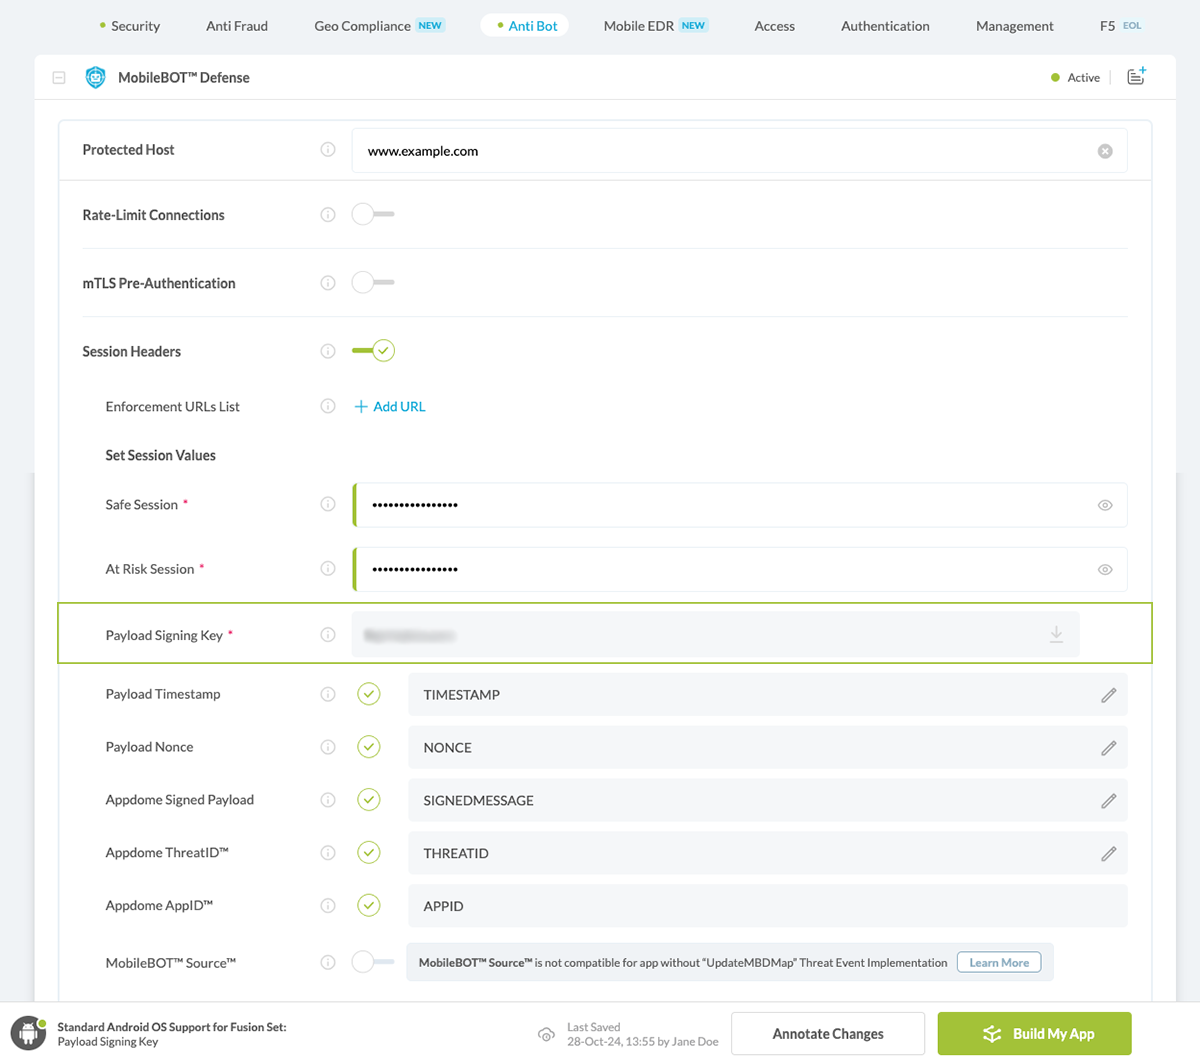Open the annotation notes icon beside Active

(1136, 77)
